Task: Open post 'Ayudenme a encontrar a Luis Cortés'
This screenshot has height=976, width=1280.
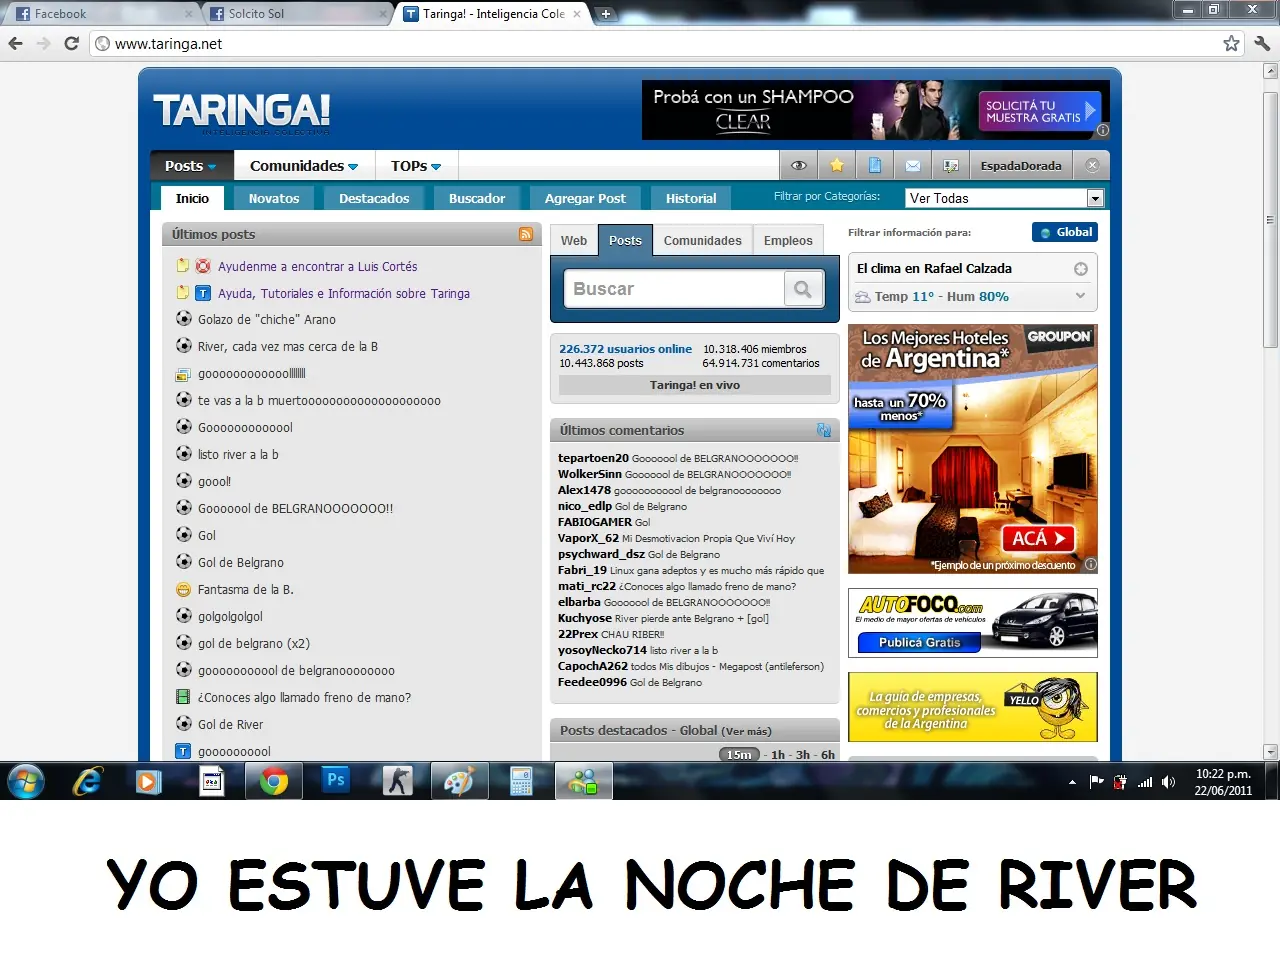Action: click(x=318, y=266)
